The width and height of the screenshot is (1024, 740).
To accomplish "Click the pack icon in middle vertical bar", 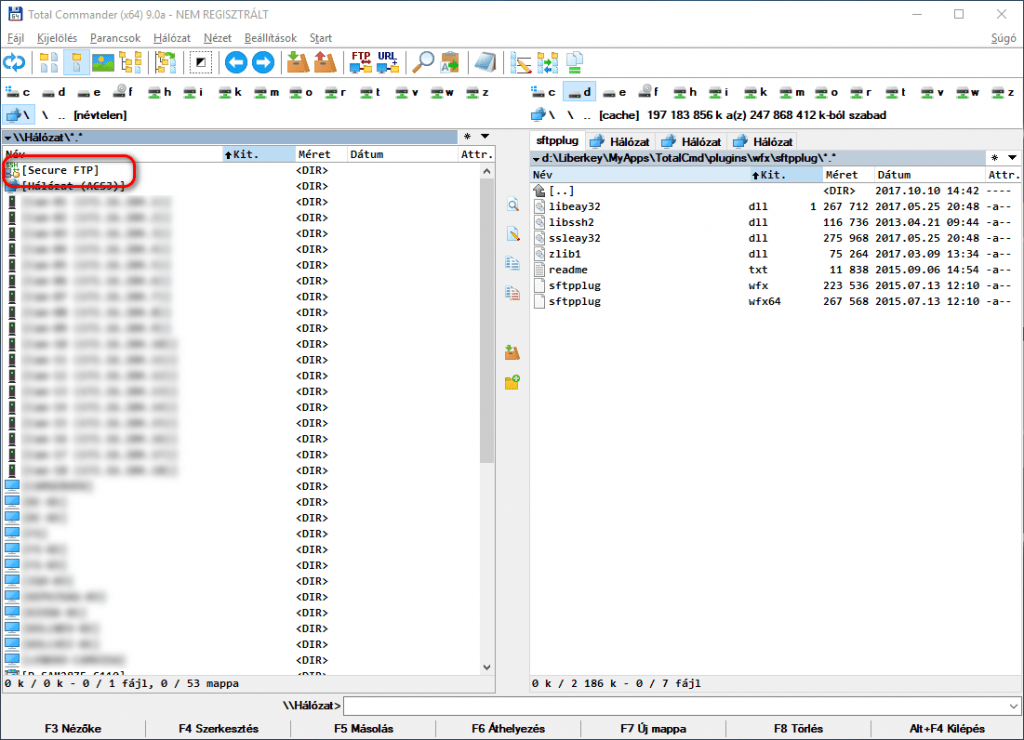I will (513, 353).
